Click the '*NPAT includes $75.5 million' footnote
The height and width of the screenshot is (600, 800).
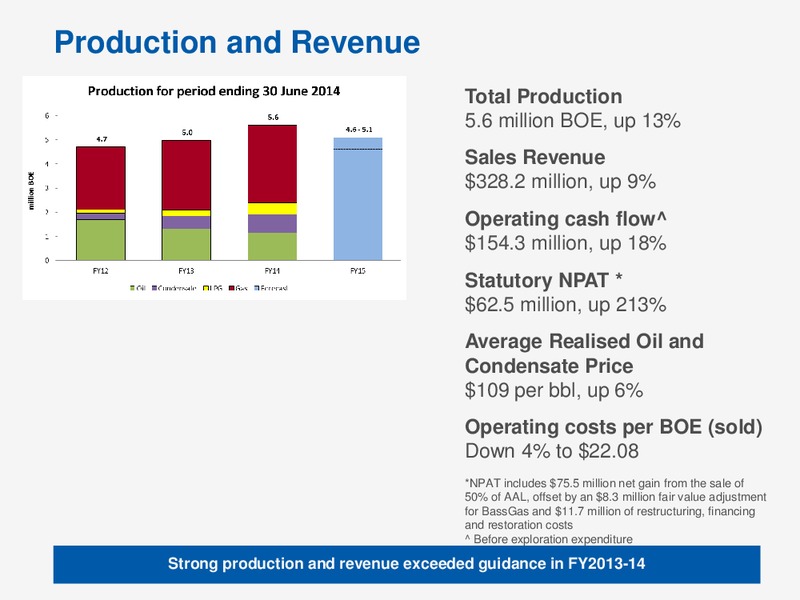click(x=615, y=504)
